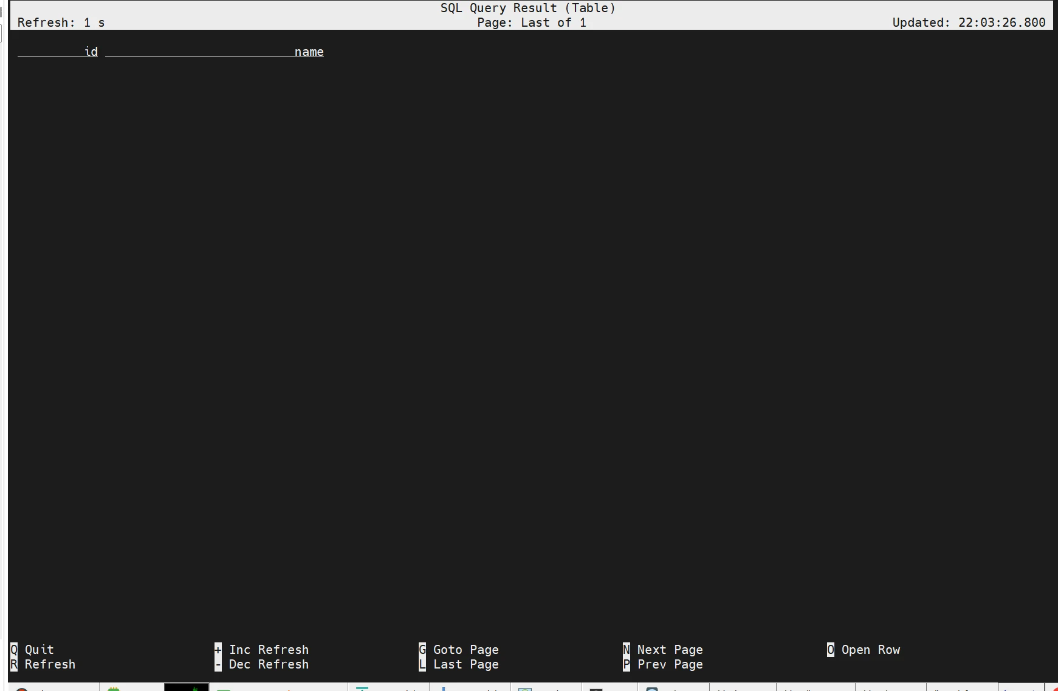Click the "Refresh: 1 s" status text
This screenshot has width=1058, height=691.
(x=61, y=24)
